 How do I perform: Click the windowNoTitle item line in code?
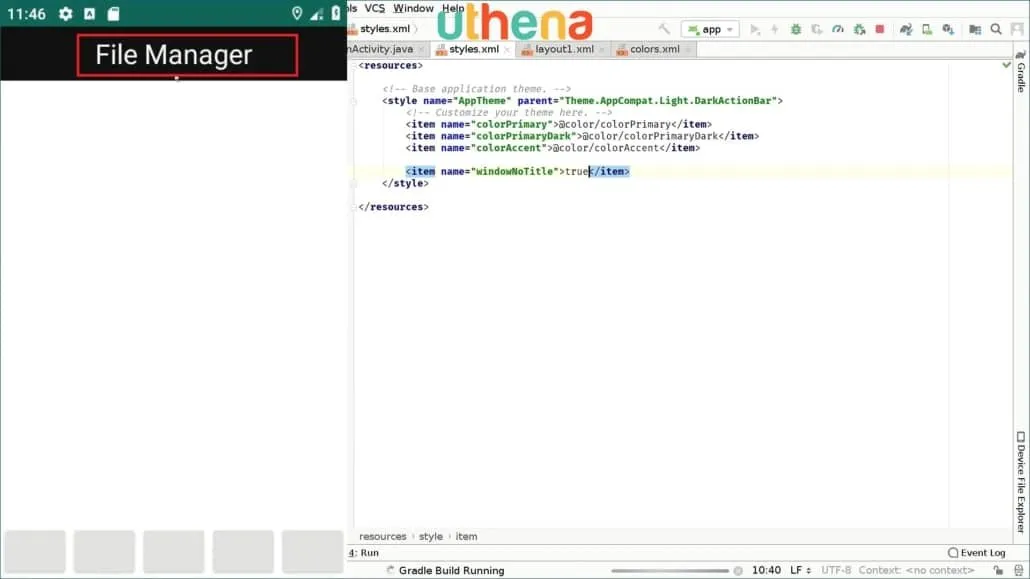pyautogui.click(x=517, y=172)
